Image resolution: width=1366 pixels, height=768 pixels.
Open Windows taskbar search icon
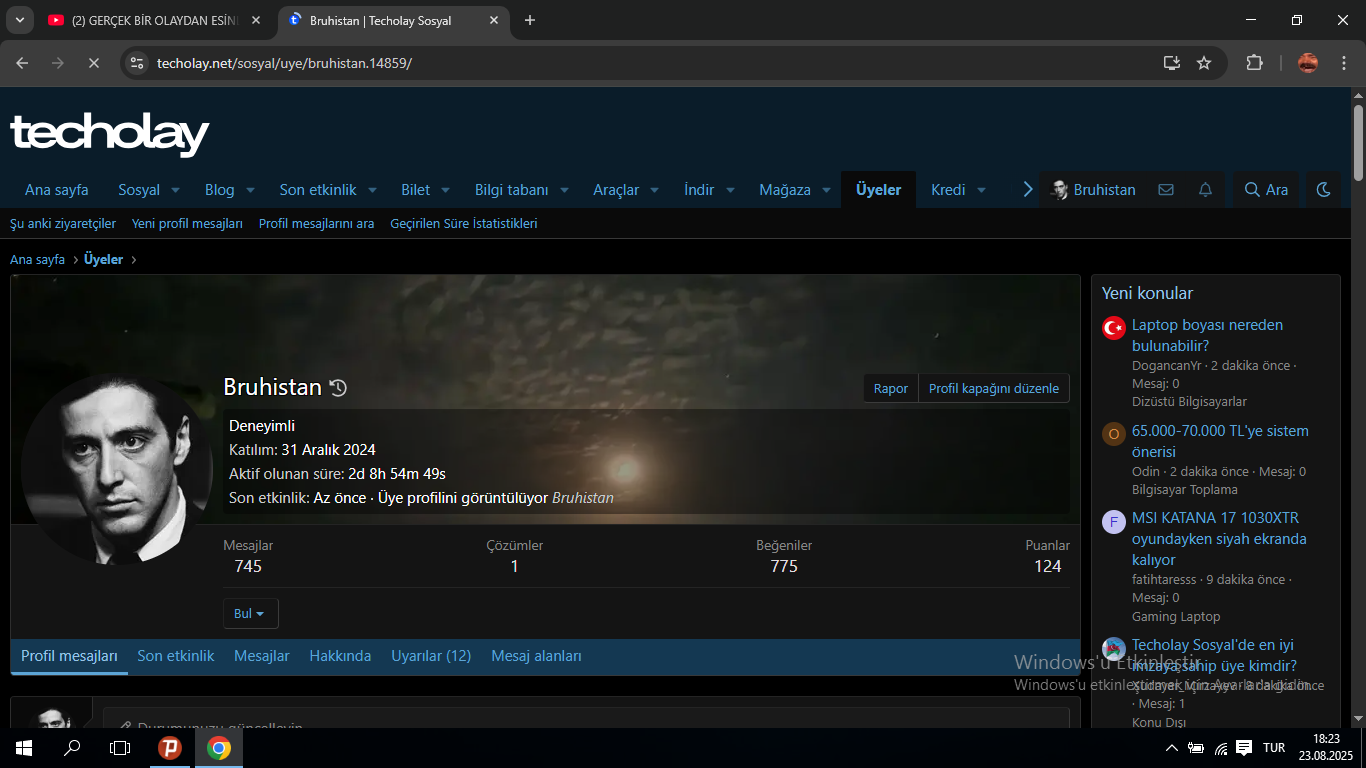pyautogui.click(x=72, y=748)
